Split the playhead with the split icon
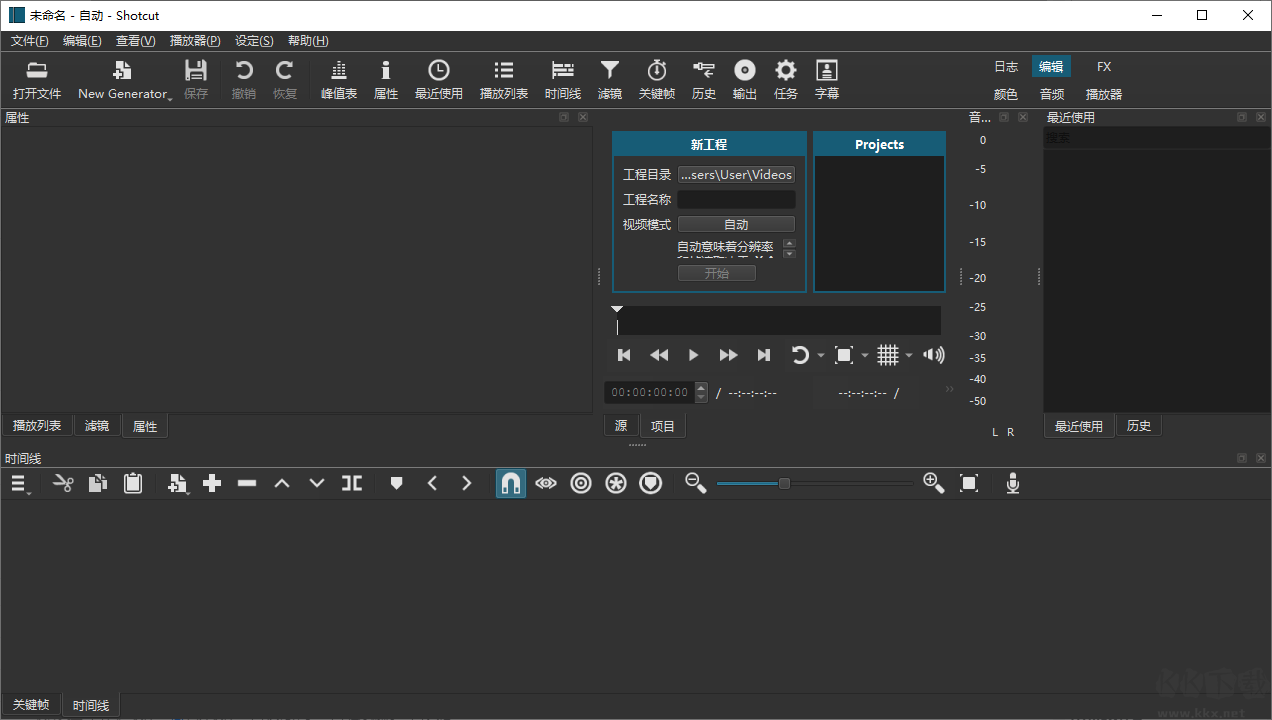This screenshot has height=720, width=1272. click(x=351, y=483)
